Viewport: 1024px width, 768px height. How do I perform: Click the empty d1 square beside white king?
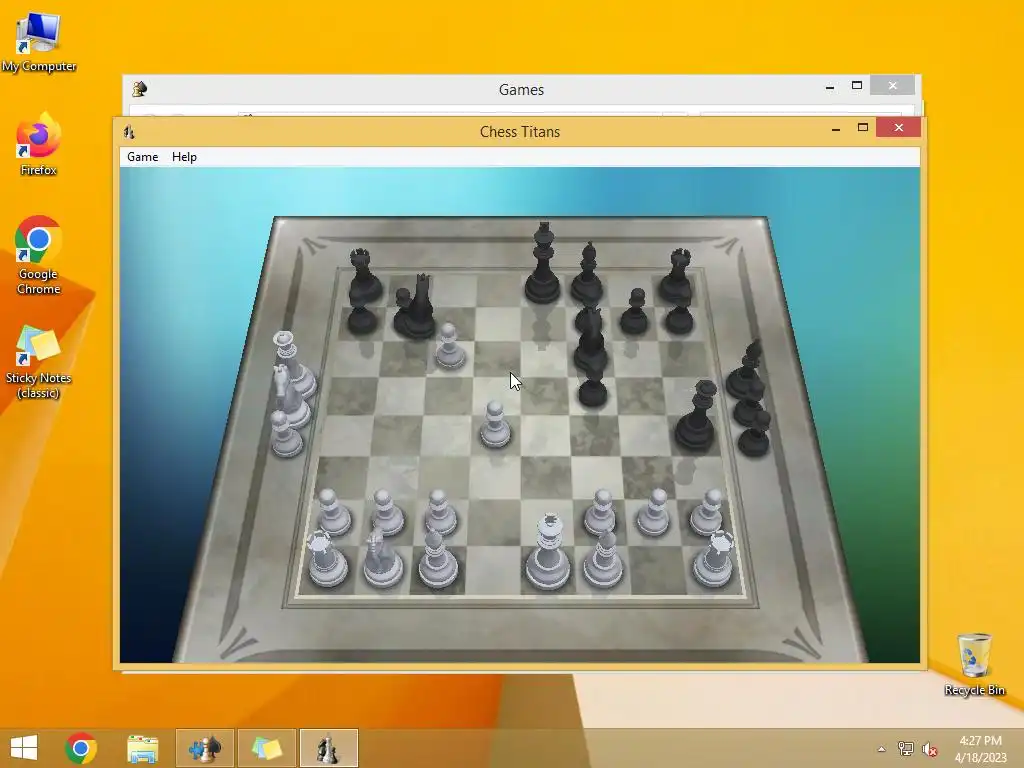[494, 569]
